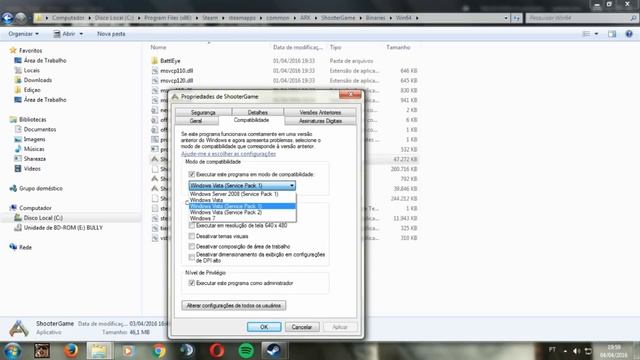
Task: Click the change view icon
Action: (586, 34)
